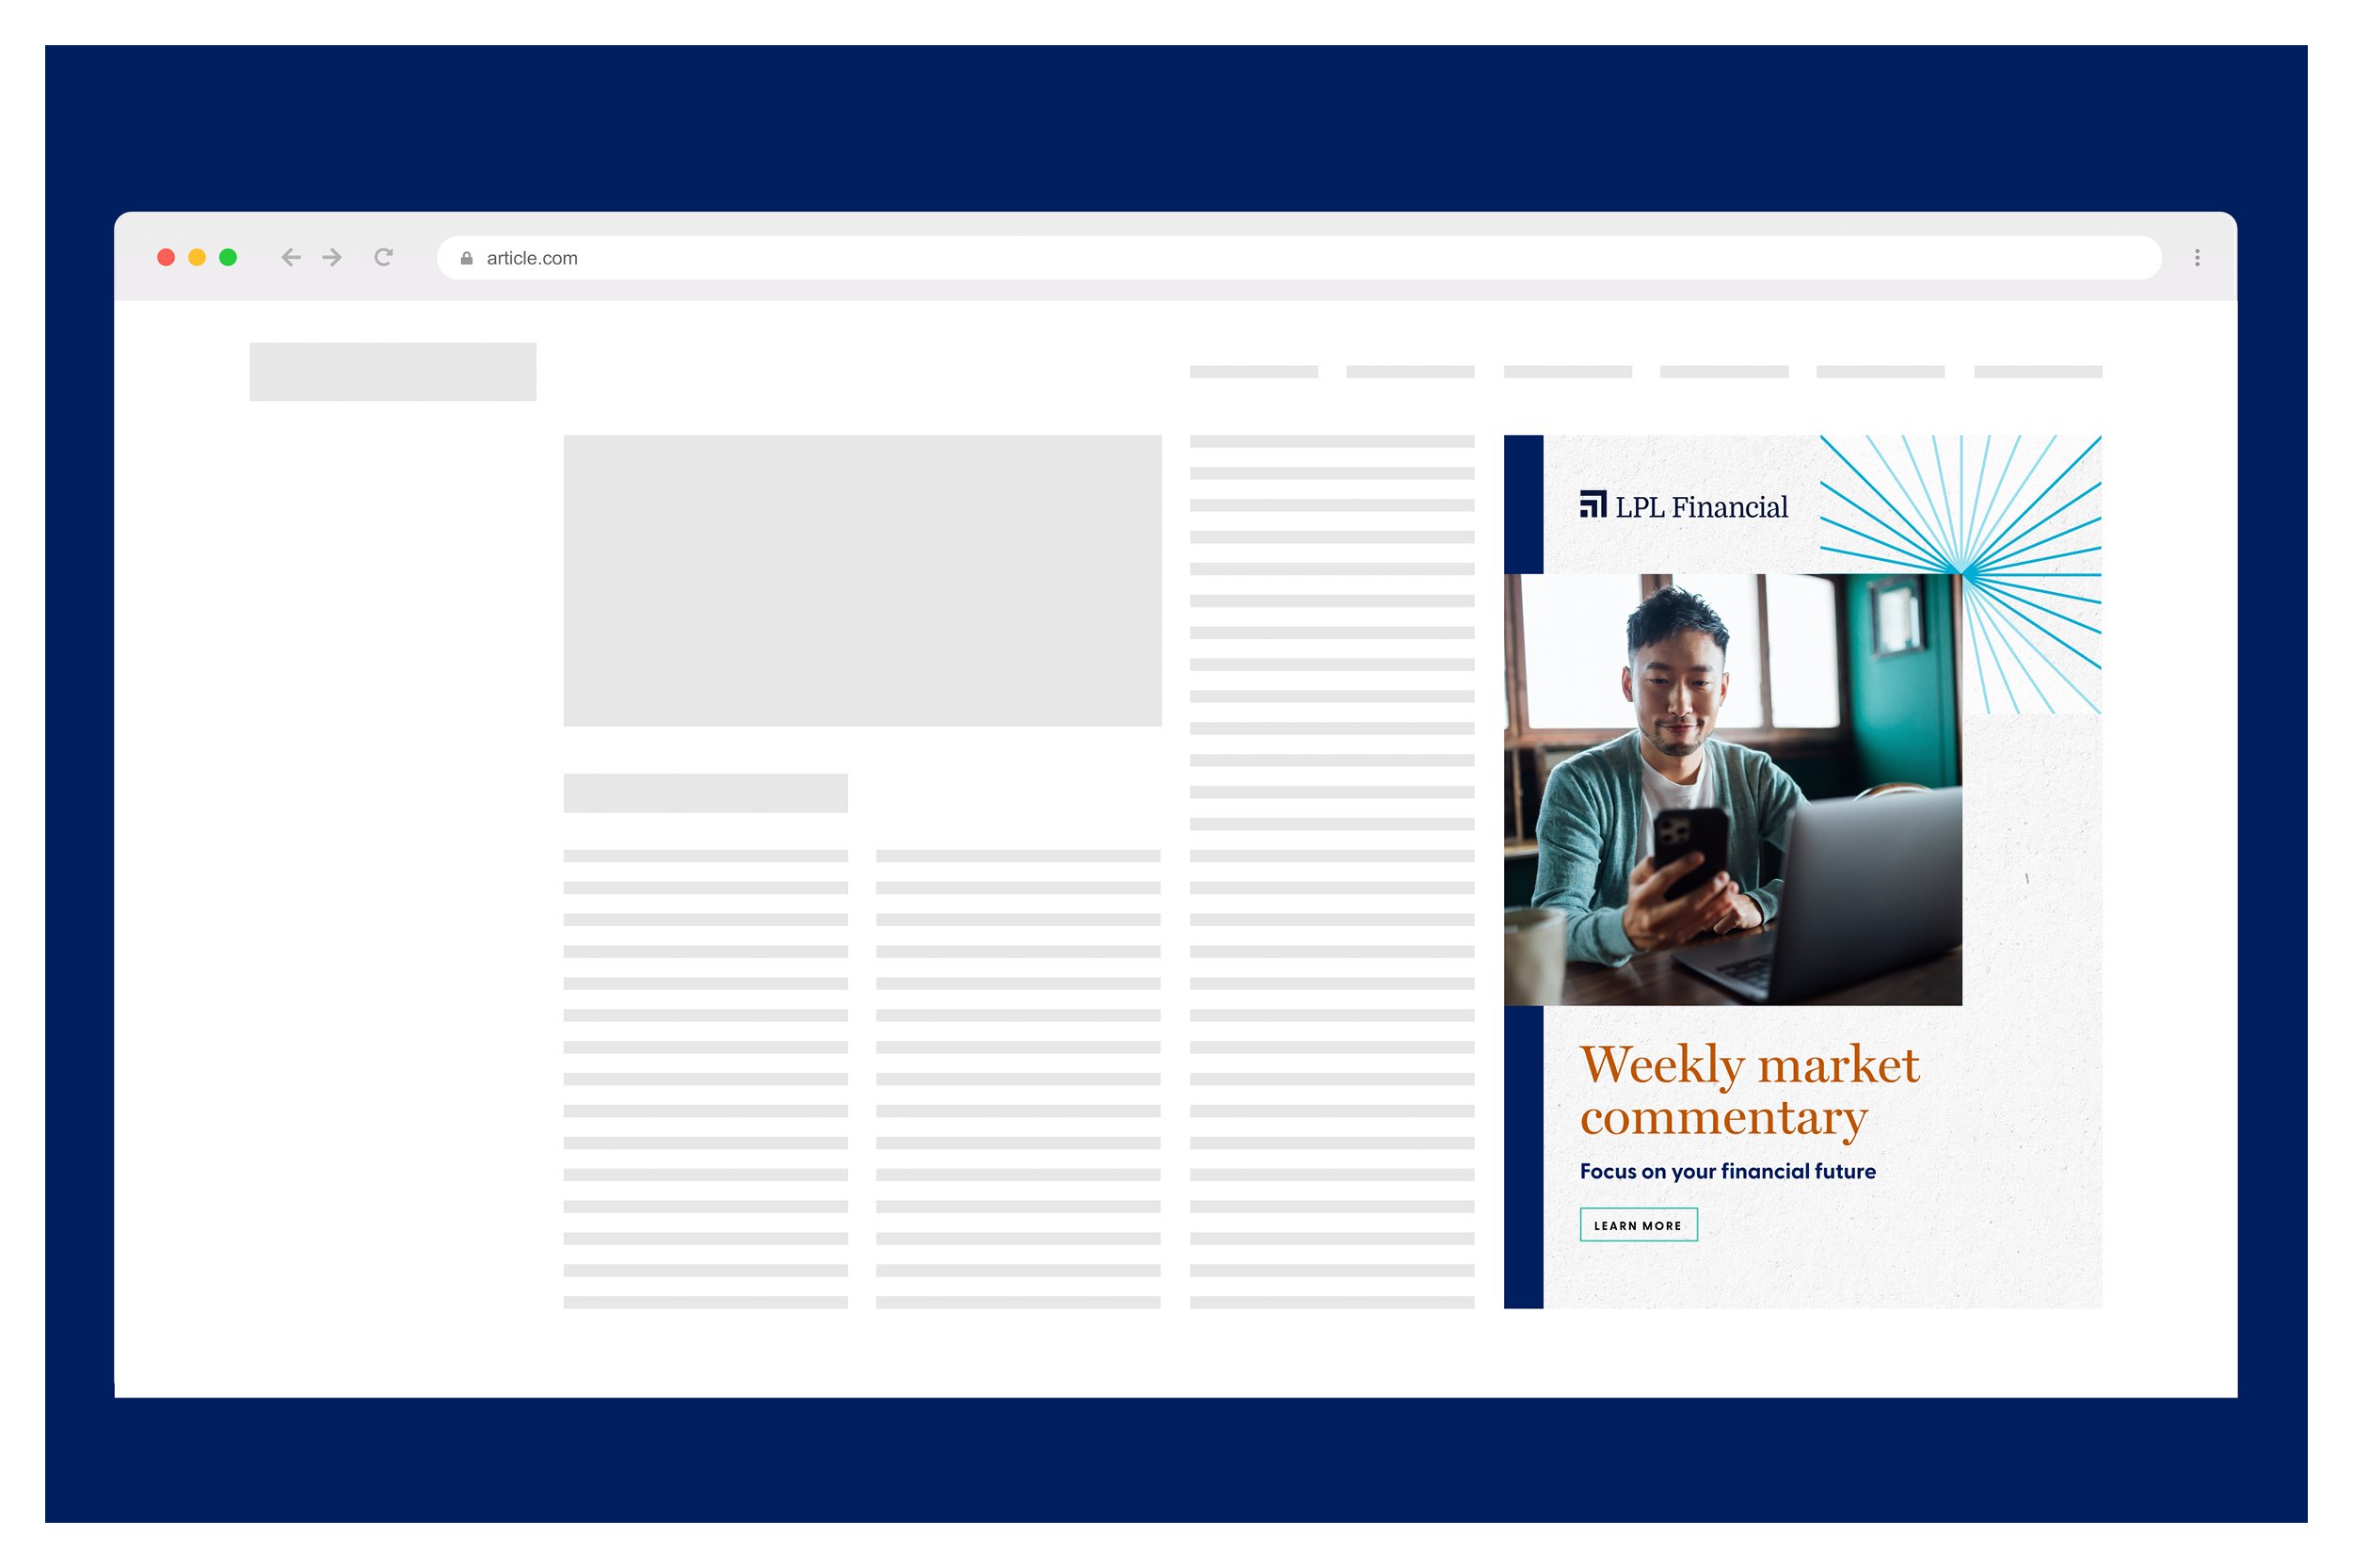The width and height of the screenshot is (2353, 1568).
Task: Reload the page with the refresh icon
Action: point(383,258)
